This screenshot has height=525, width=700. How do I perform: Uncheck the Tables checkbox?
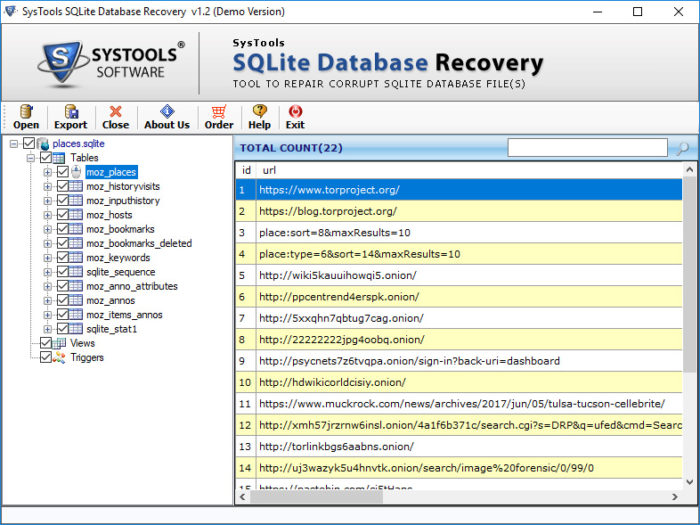pos(46,158)
